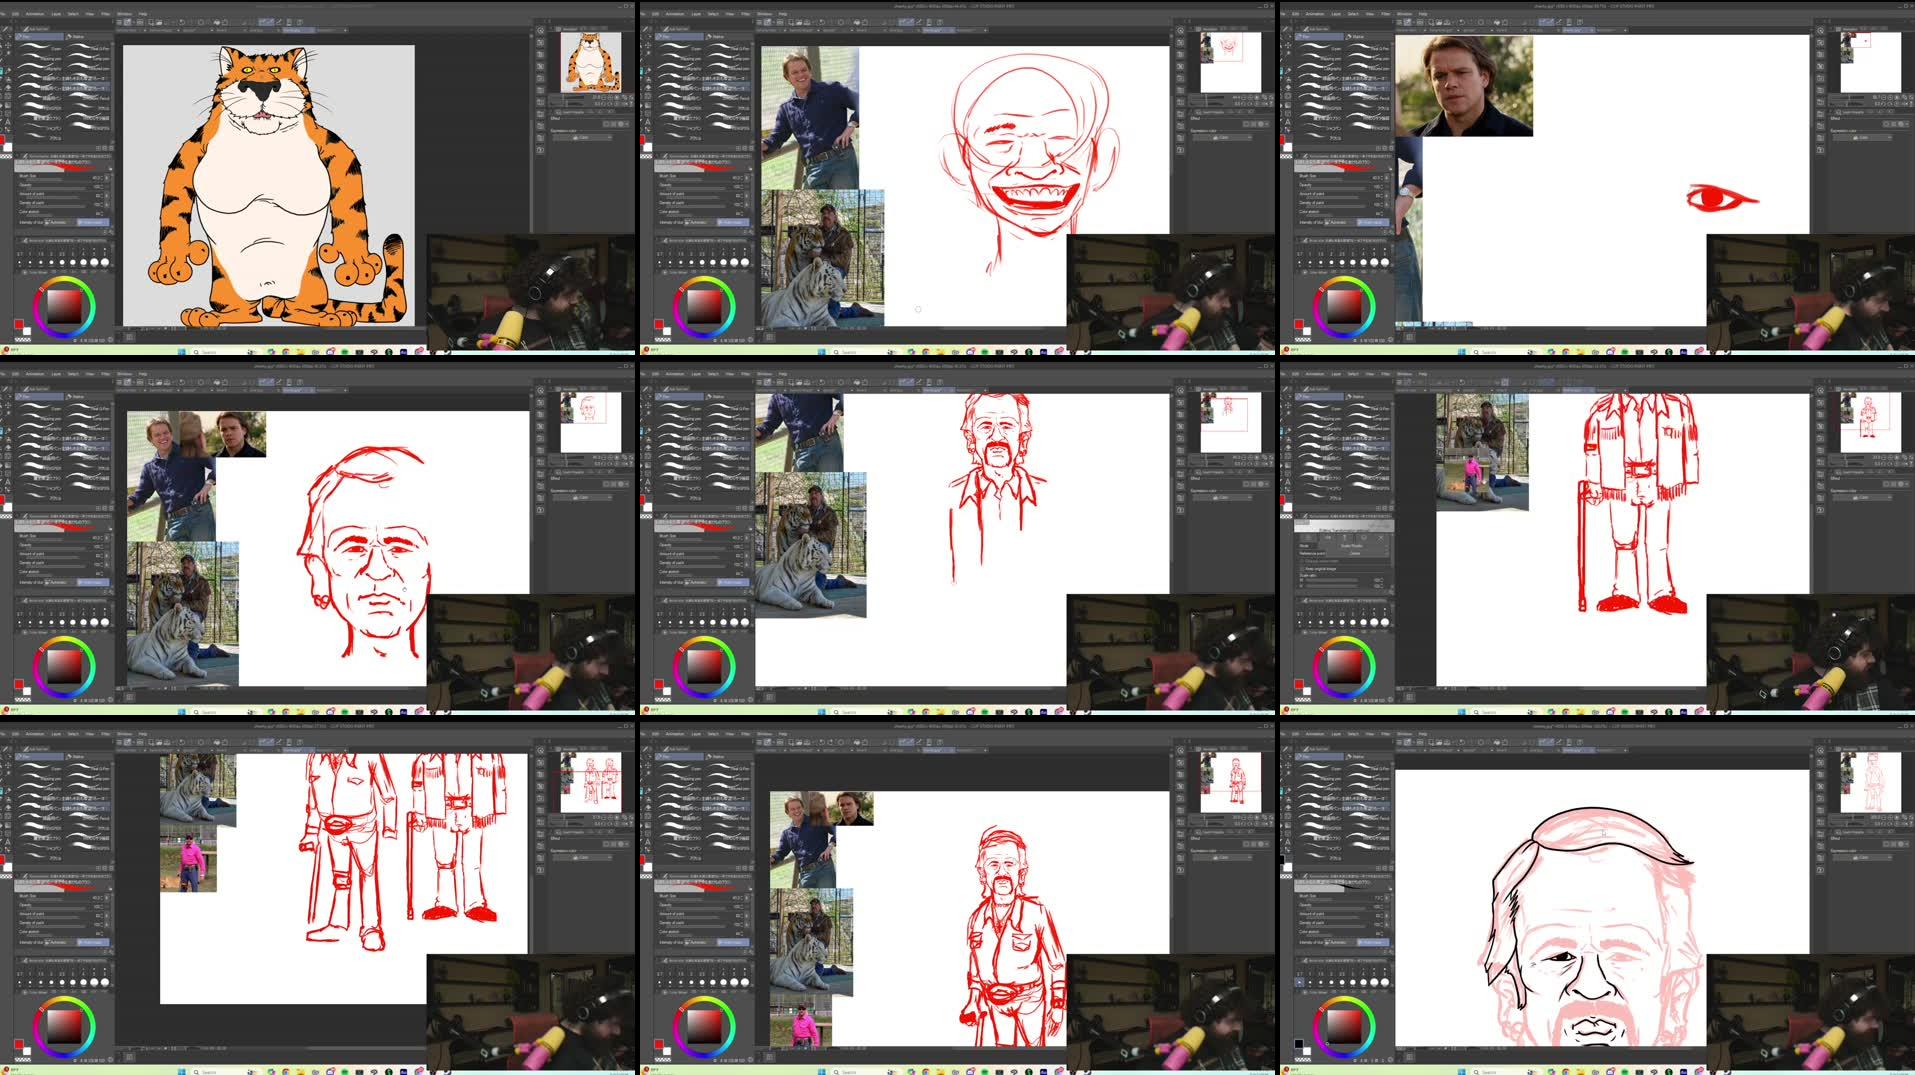Screen dimensions: 1915x1075
Task: Click the close-up face reference photo beside the red eye
Action: coord(1464,85)
